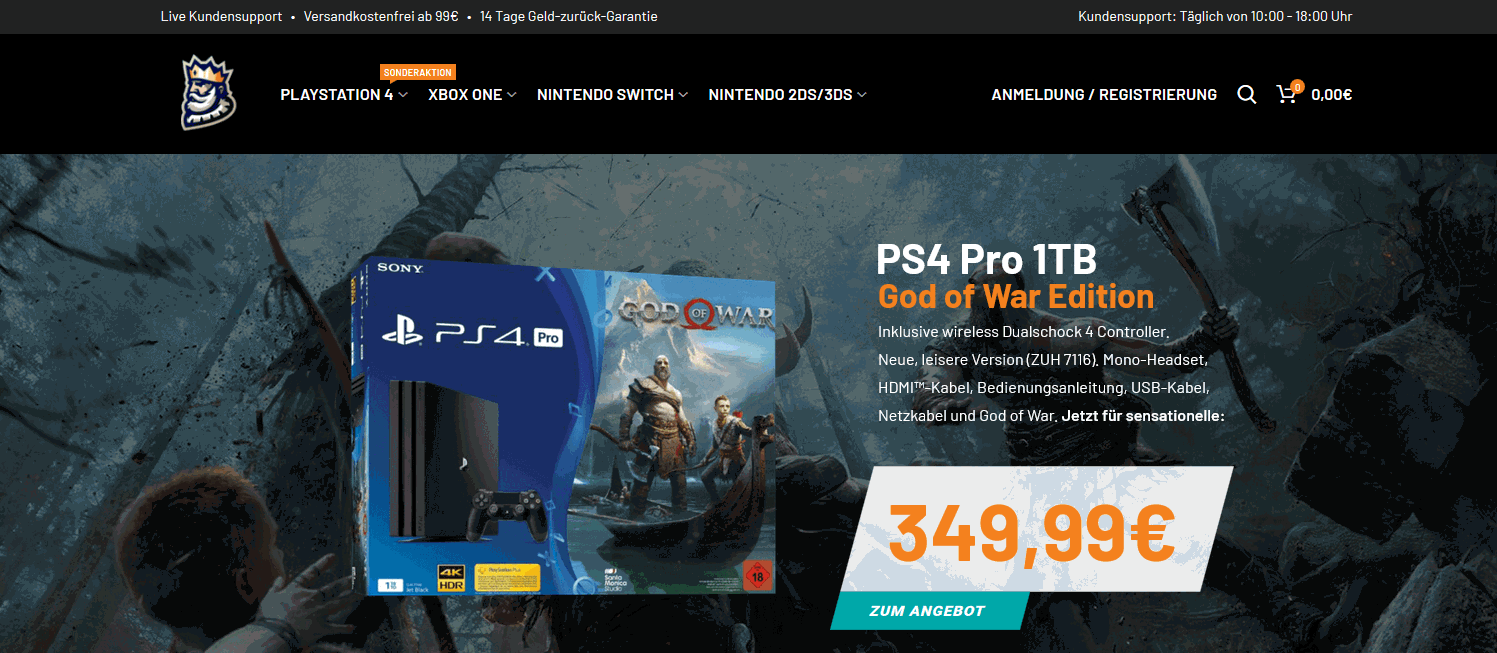
Task: Open ANMELDUNG / REGISTRIERUNG link
Action: click(1104, 95)
